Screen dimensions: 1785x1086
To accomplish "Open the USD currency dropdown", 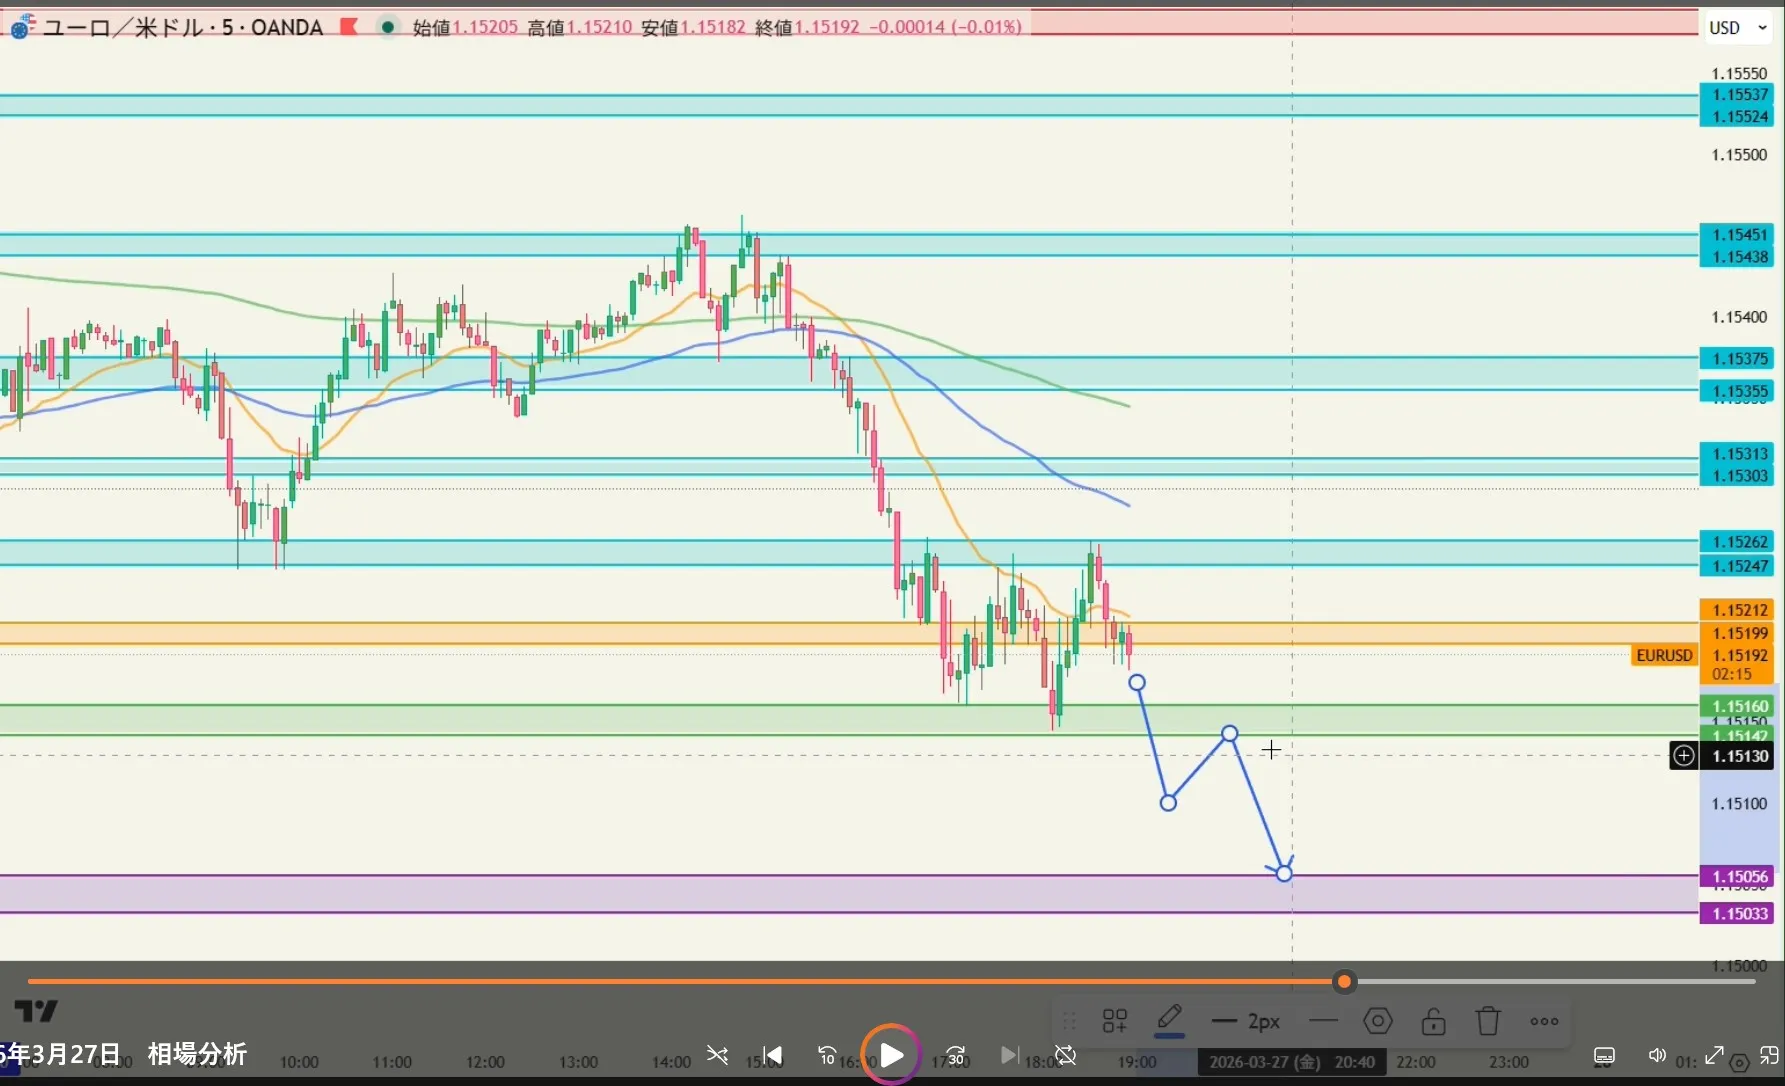I will 1738,28.
